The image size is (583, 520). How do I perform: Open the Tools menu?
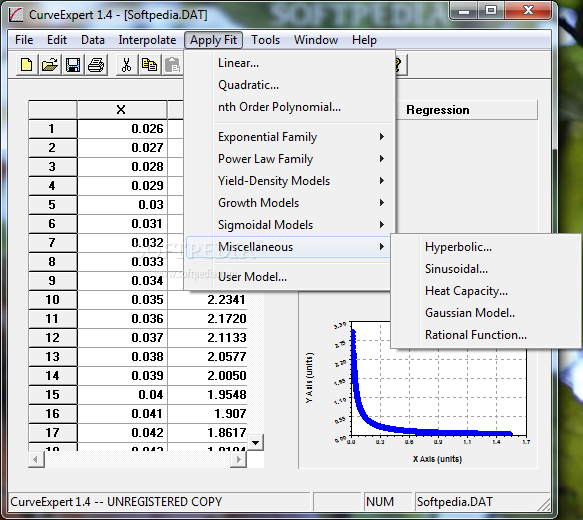point(265,40)
